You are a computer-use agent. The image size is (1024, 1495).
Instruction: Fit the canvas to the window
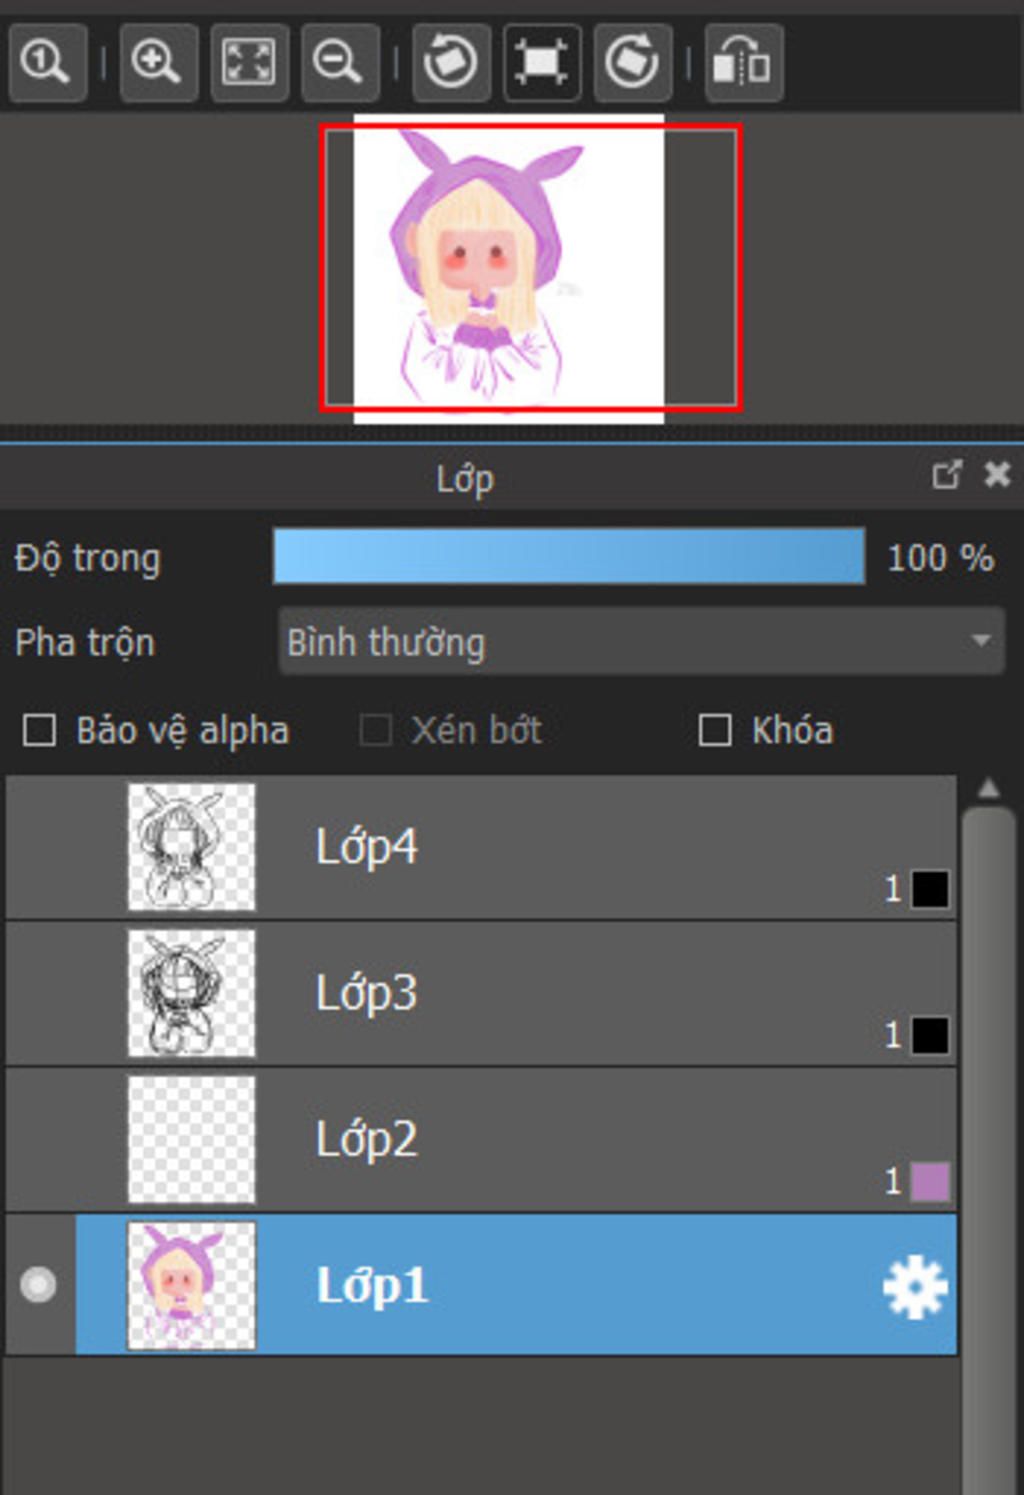point(249,63)
